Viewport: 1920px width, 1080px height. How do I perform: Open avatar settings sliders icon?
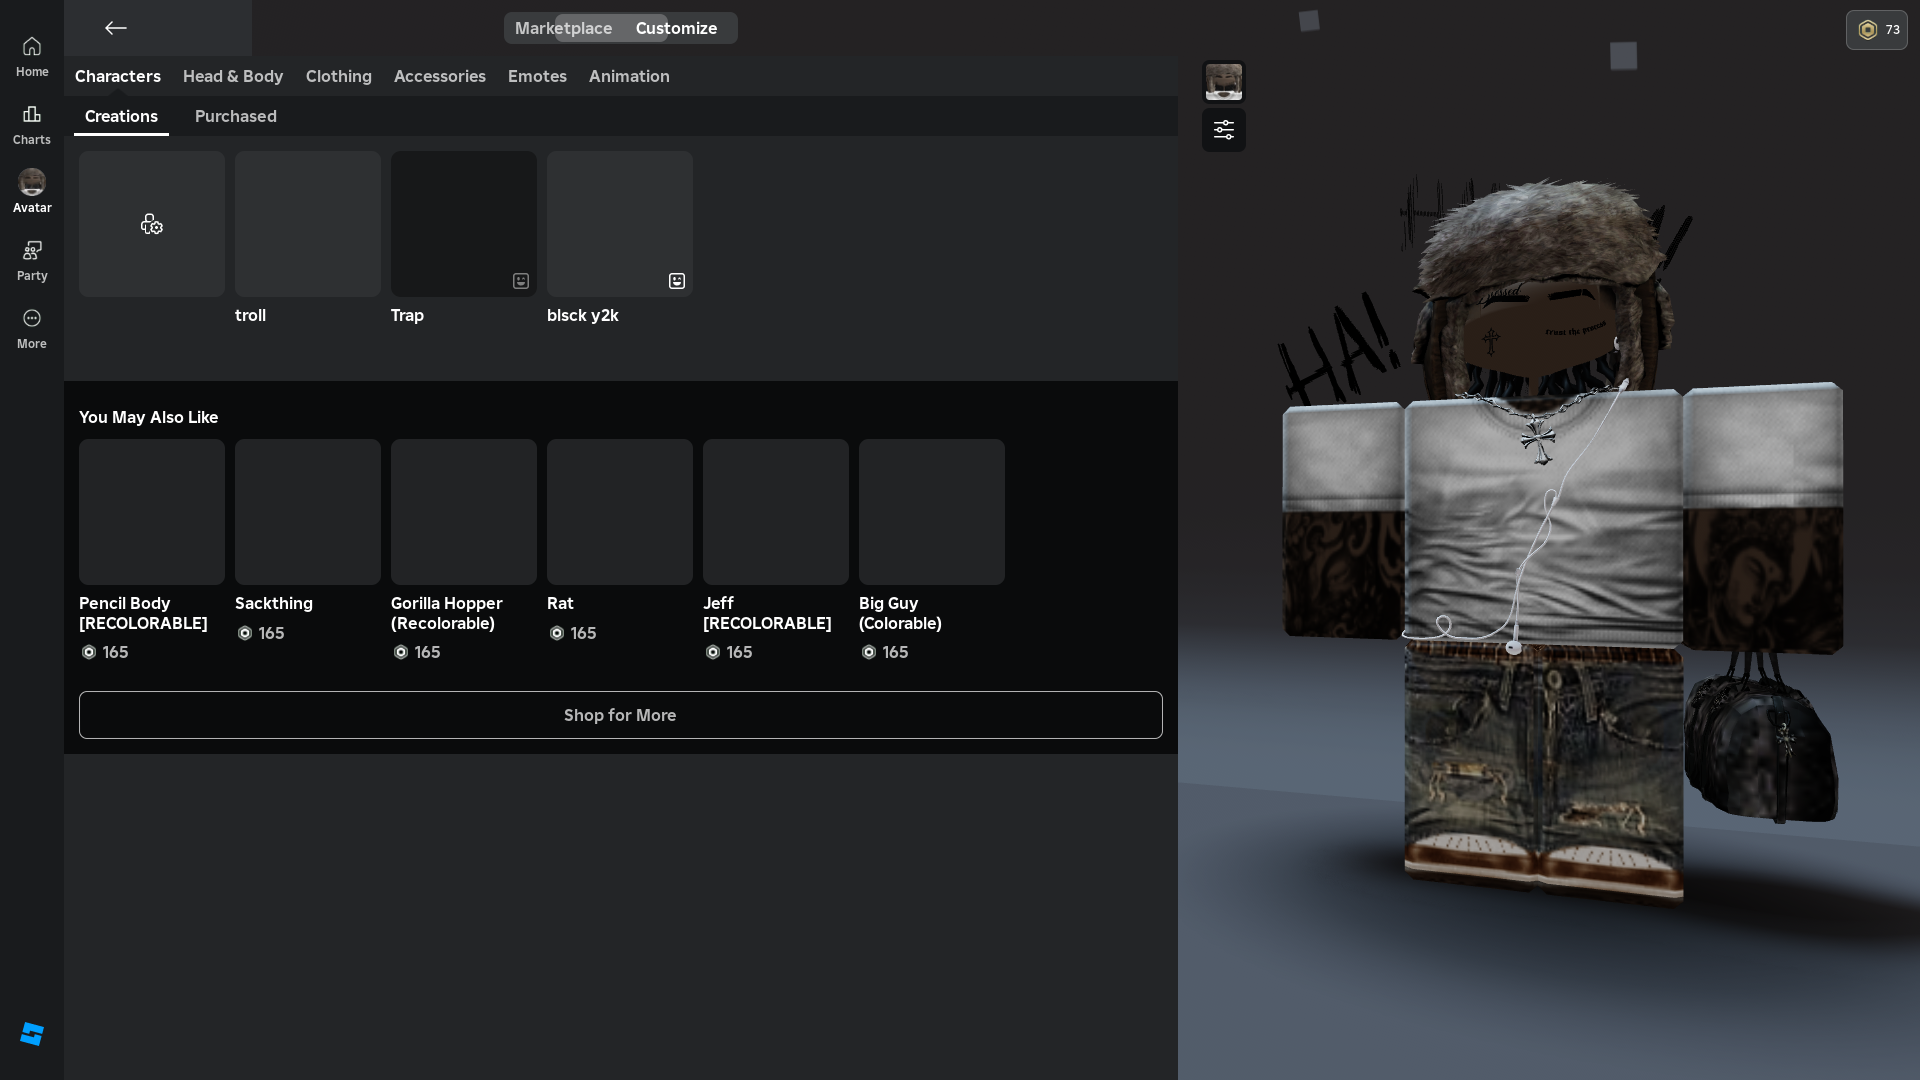pos(1223,130)
